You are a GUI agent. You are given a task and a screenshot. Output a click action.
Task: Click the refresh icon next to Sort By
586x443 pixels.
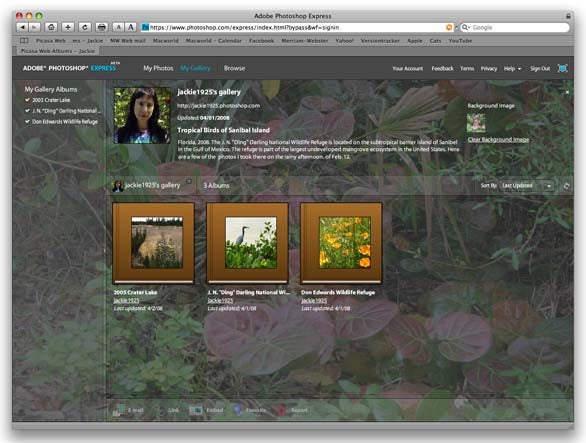click(x=566, y=186)
